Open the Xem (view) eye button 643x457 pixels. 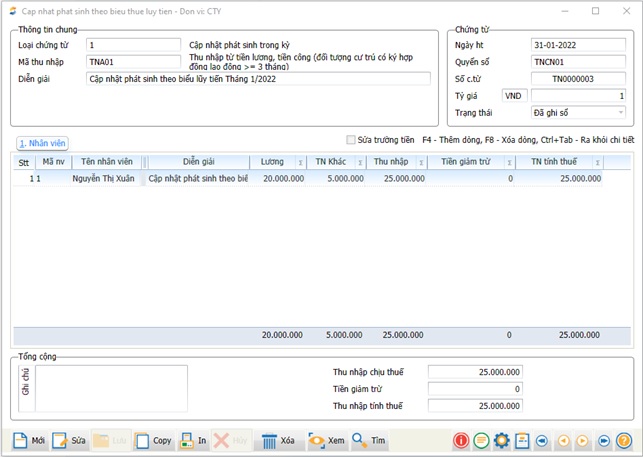click(x=327, y=440)
